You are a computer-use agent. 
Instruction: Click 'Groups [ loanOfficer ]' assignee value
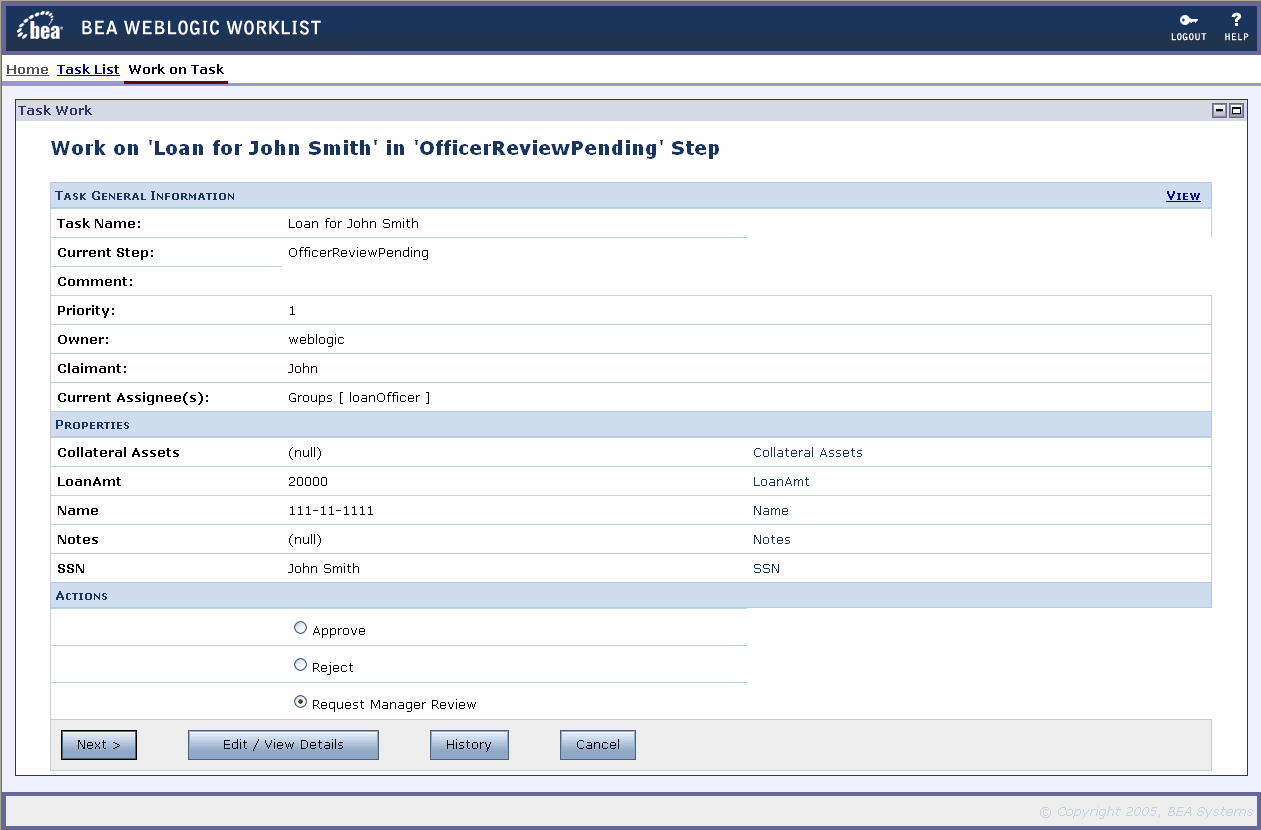coord(359,397)
